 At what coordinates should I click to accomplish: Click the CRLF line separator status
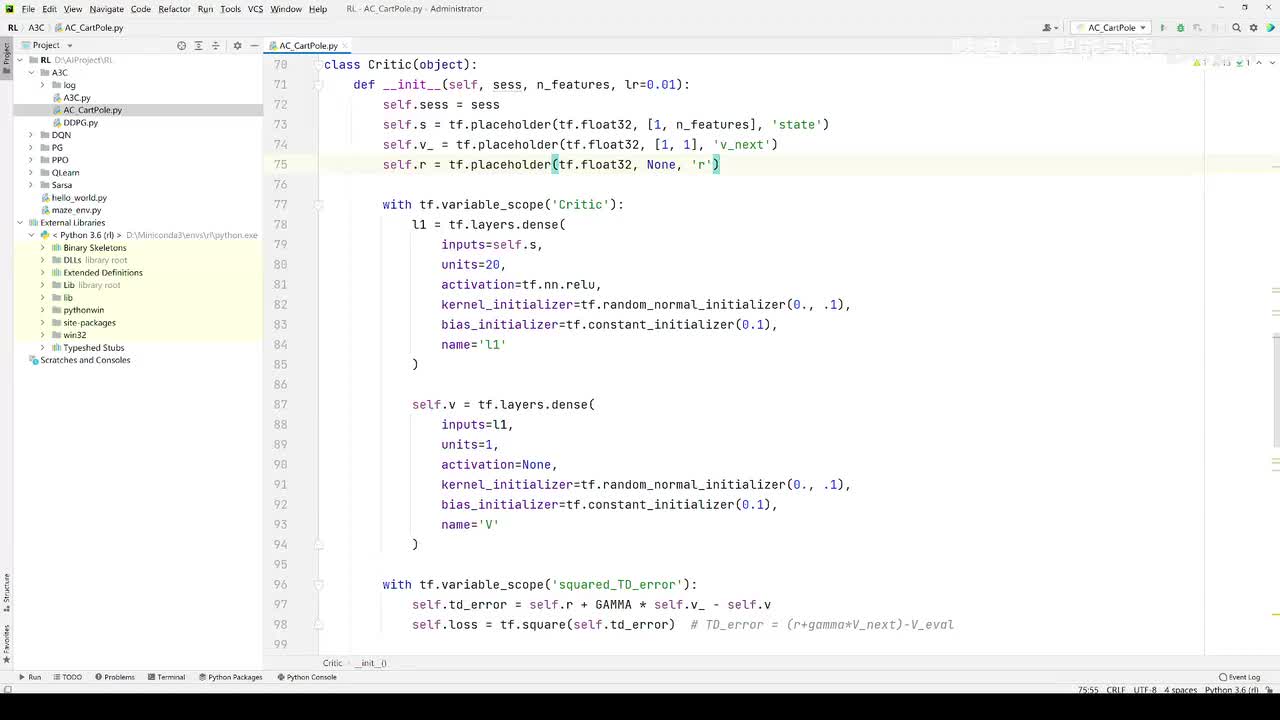[1116, 690]
